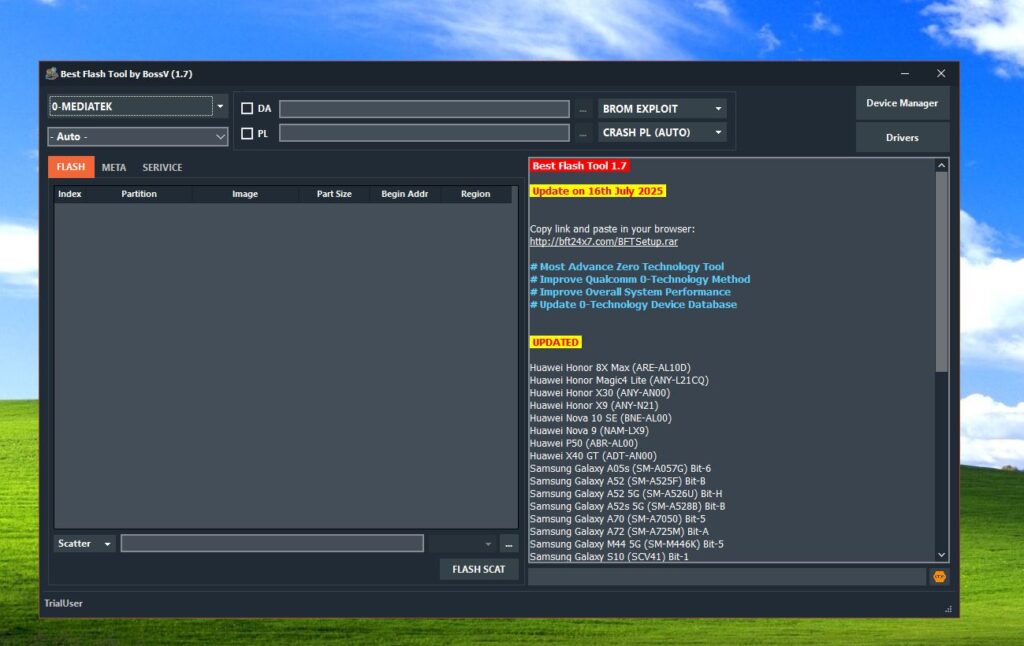This screenshot has height=646, width=1024.
Task: Click the scatter file path input field
Action: pyautogui.click(x=272, y=543)
